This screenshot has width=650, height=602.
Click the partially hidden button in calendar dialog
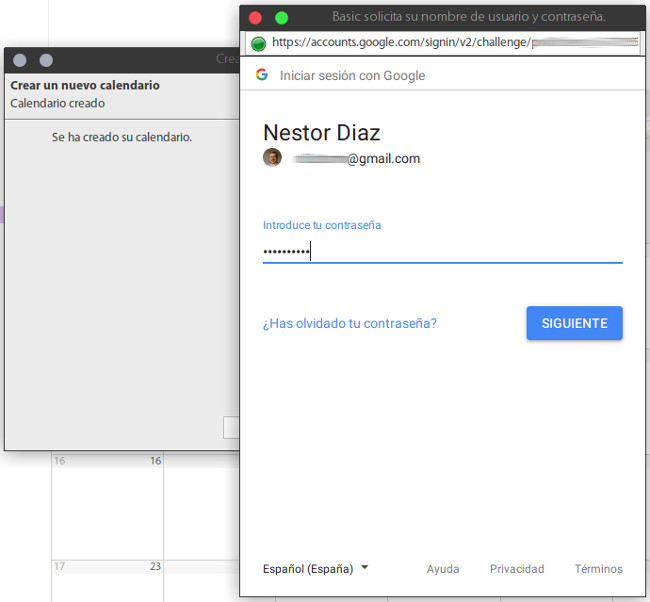pyautogui.click(x=231, y=427)
